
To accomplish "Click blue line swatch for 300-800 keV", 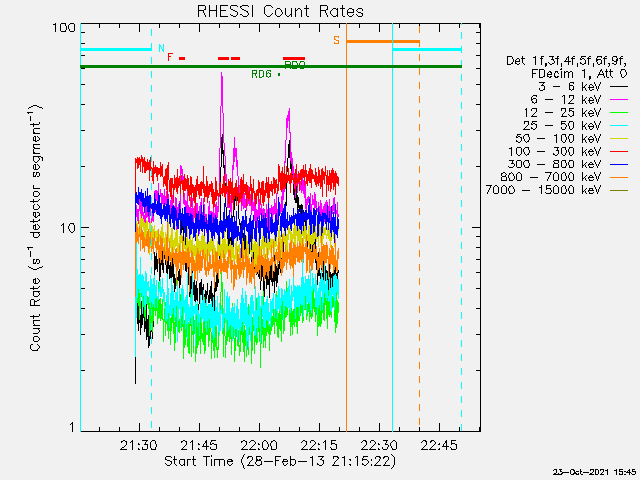I will [619, 164].
